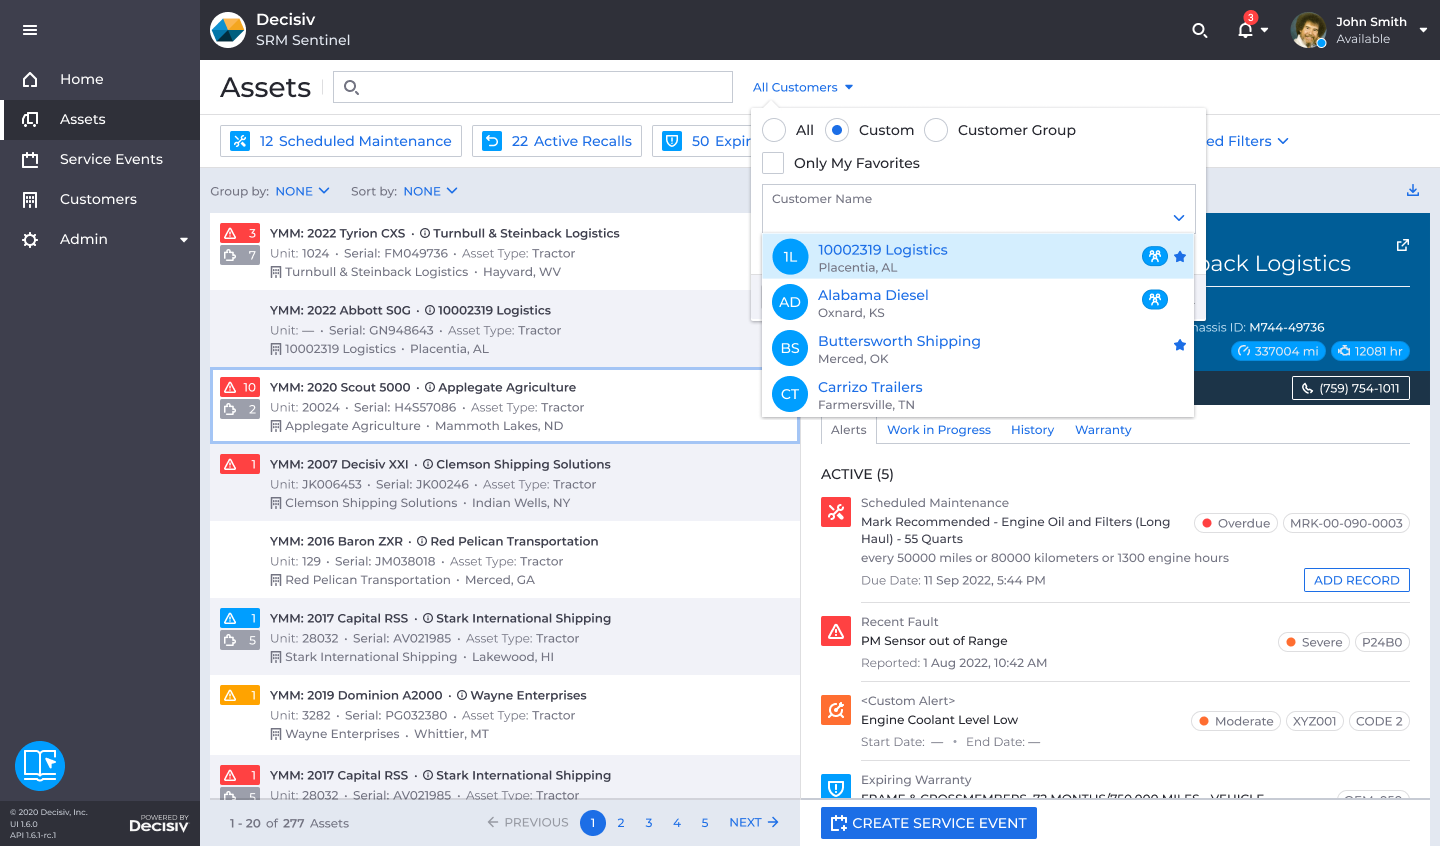Switch to Warranty tab
The height and width of the screenshot is (846, 1440).
click(1103, 430)
